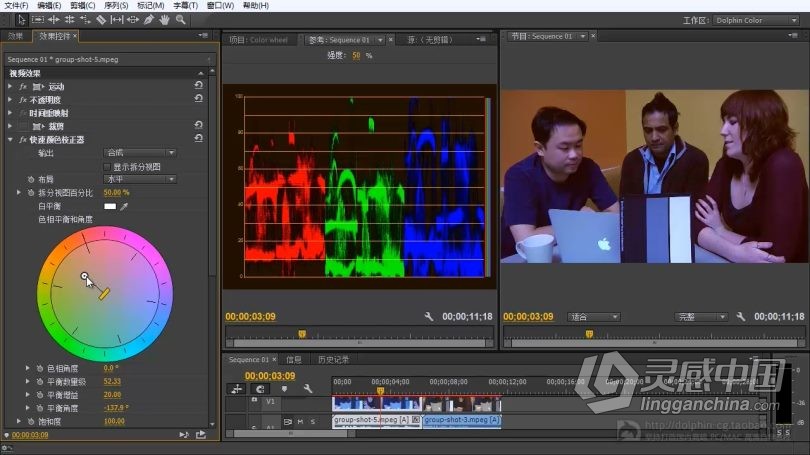Toggle fx bypass box for 裁剪 effect

click(x=23, y=127)
